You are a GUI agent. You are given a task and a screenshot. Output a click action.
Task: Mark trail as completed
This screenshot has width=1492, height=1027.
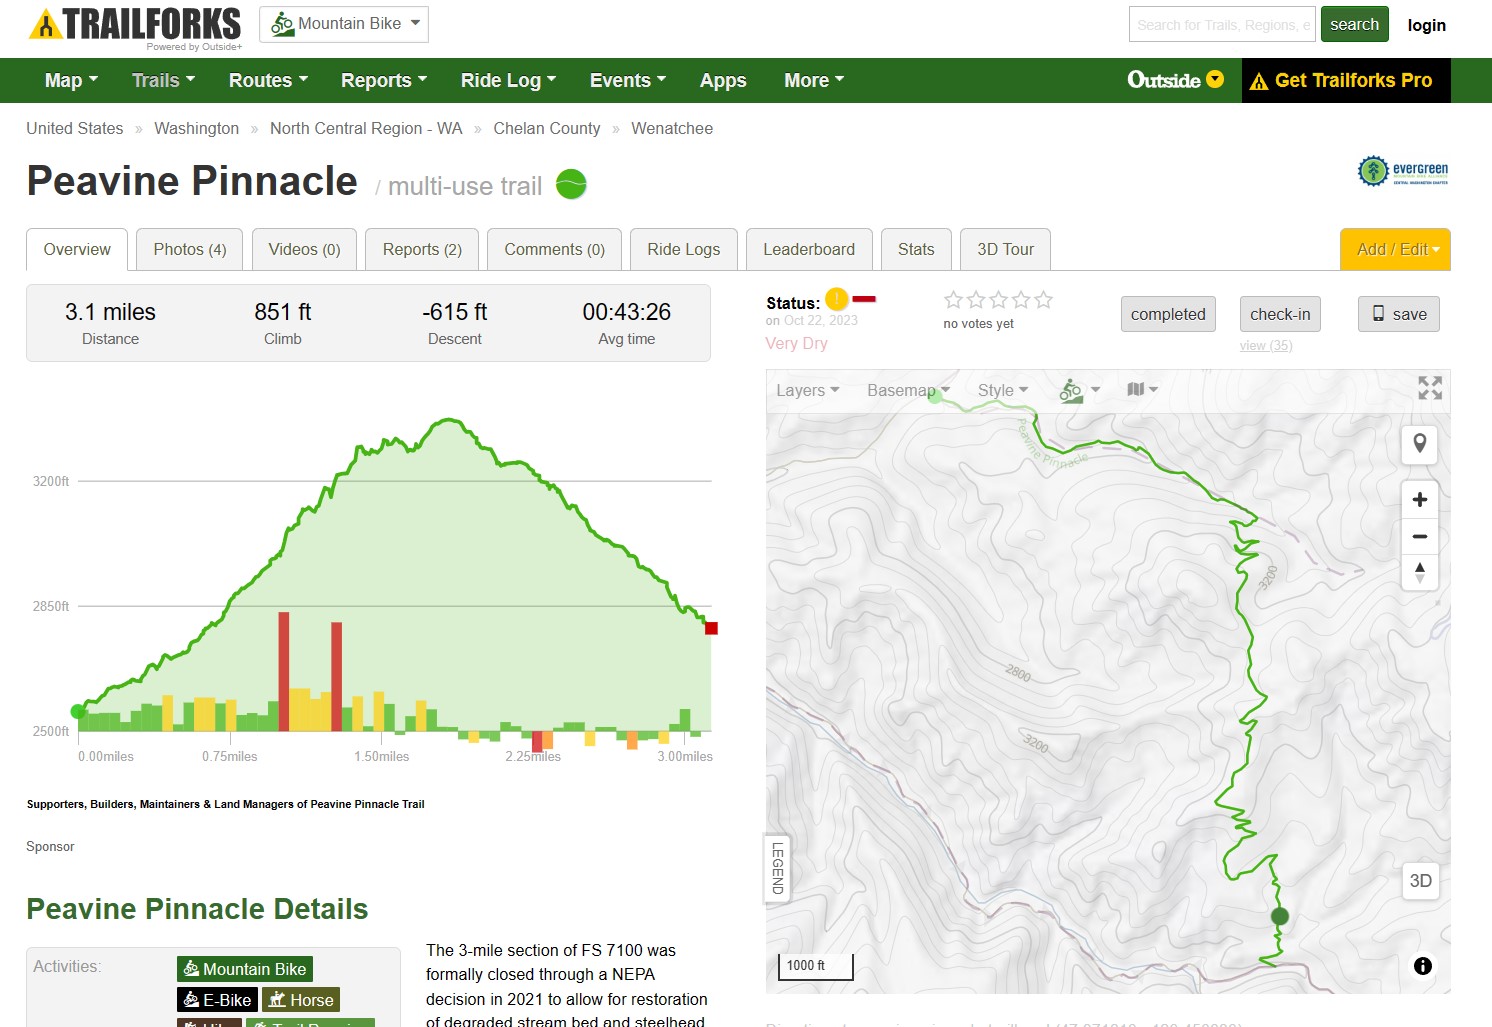click(1168, 314)
